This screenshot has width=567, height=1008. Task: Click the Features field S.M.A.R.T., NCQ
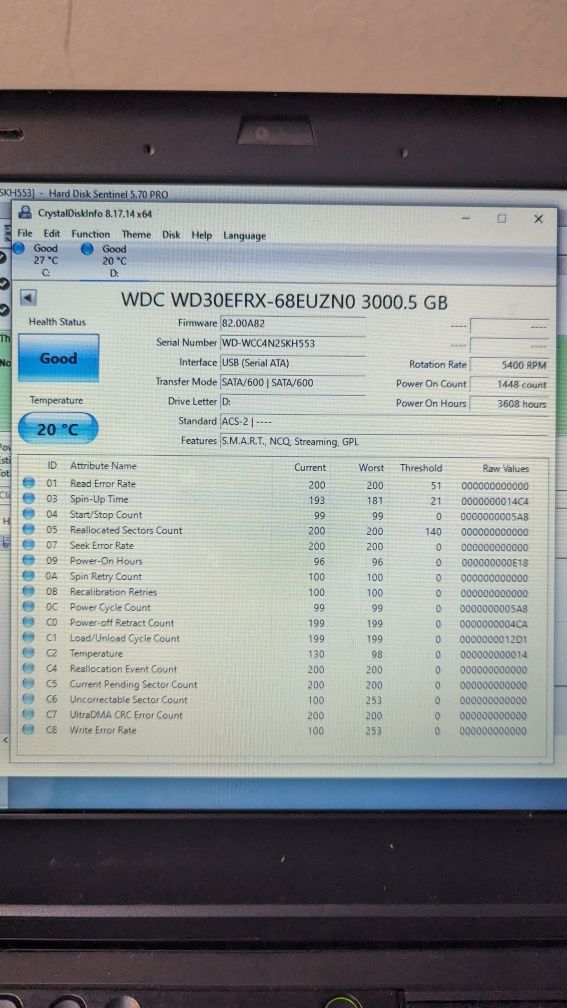[x=384, y=442]
